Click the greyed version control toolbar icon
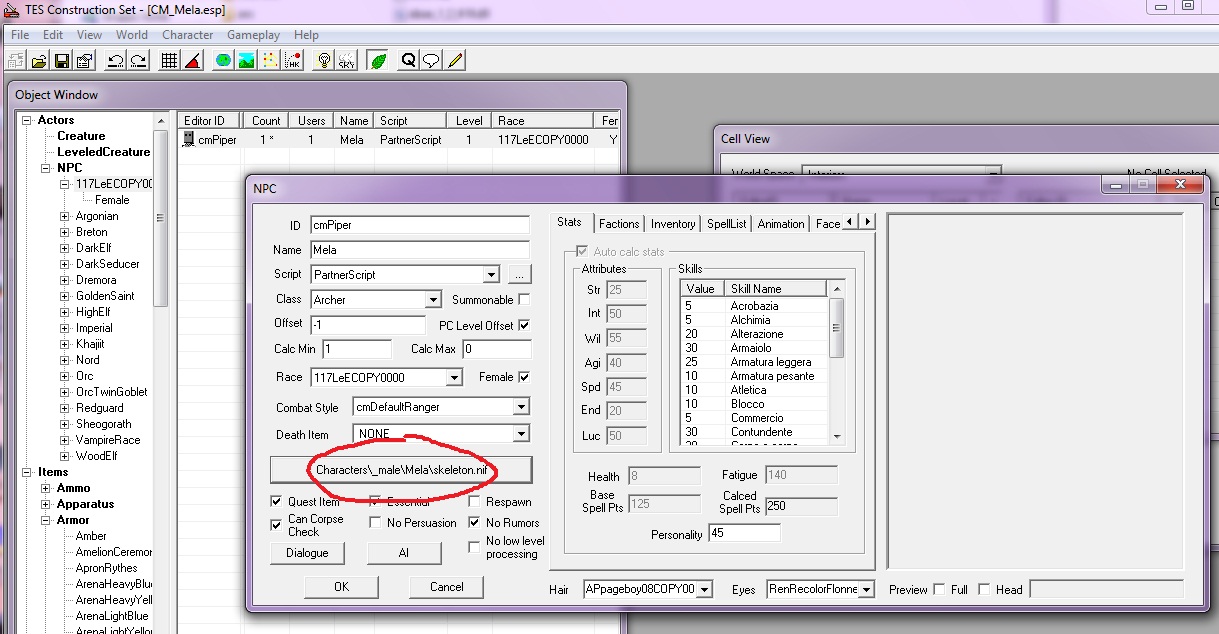The height and width of the screenshot is (634, 1219). pos(16,60)
